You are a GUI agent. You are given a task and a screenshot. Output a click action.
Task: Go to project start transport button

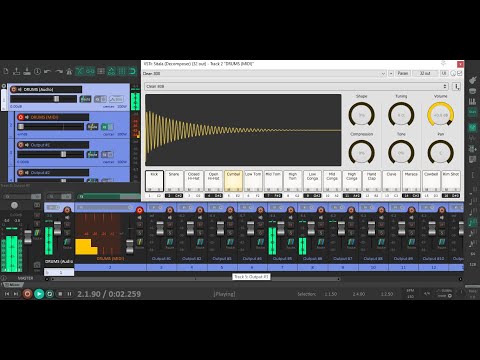(x=7, y=294)
